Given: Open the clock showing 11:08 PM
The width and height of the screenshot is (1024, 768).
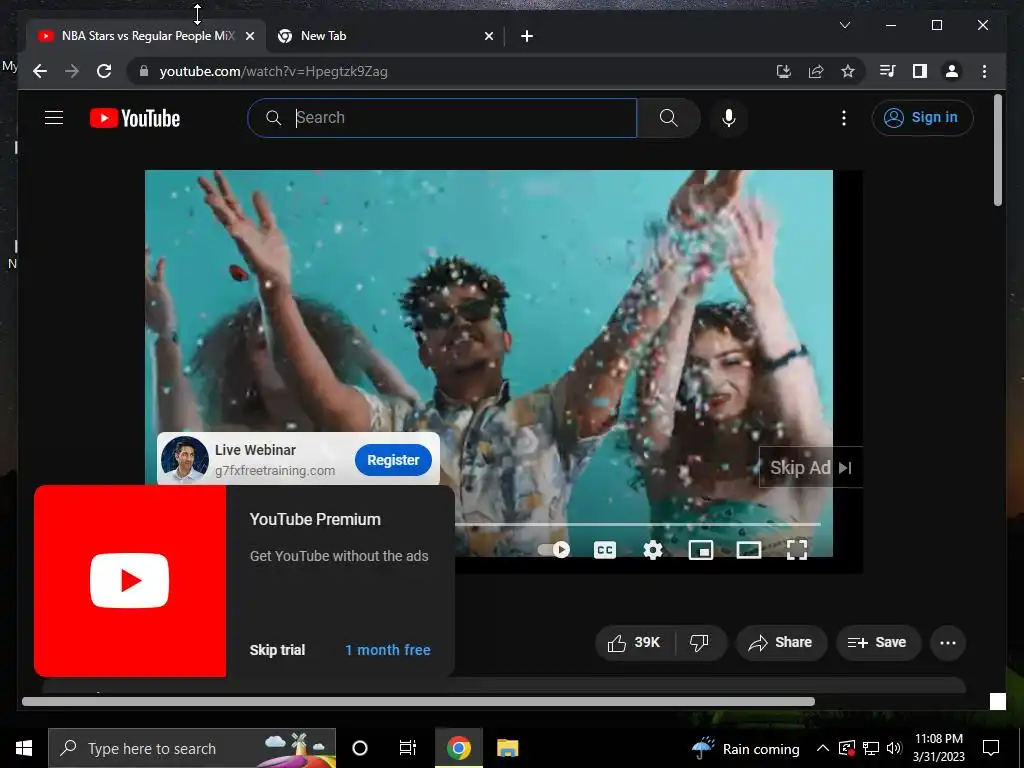Looking at the screenshot, I should pos(938,748).
